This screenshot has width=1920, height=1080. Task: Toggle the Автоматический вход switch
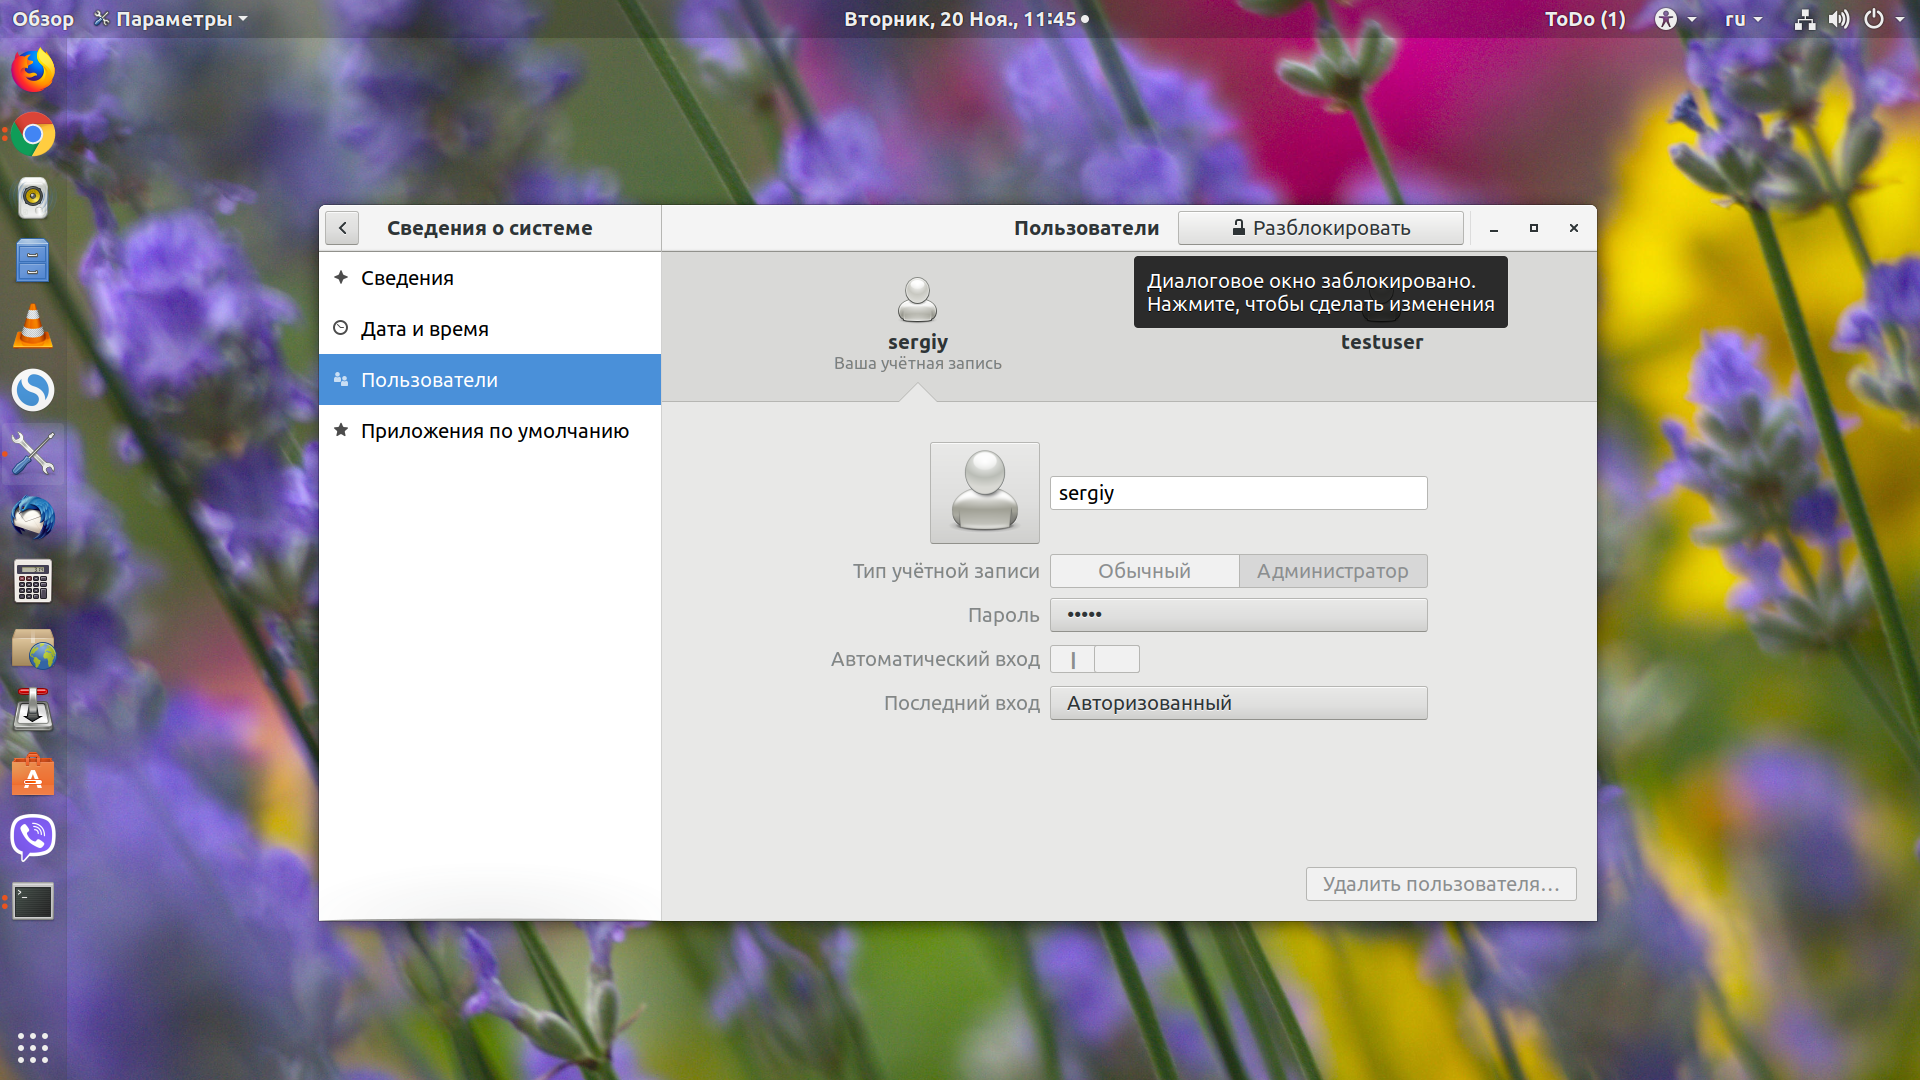(x=1094, y=659)
